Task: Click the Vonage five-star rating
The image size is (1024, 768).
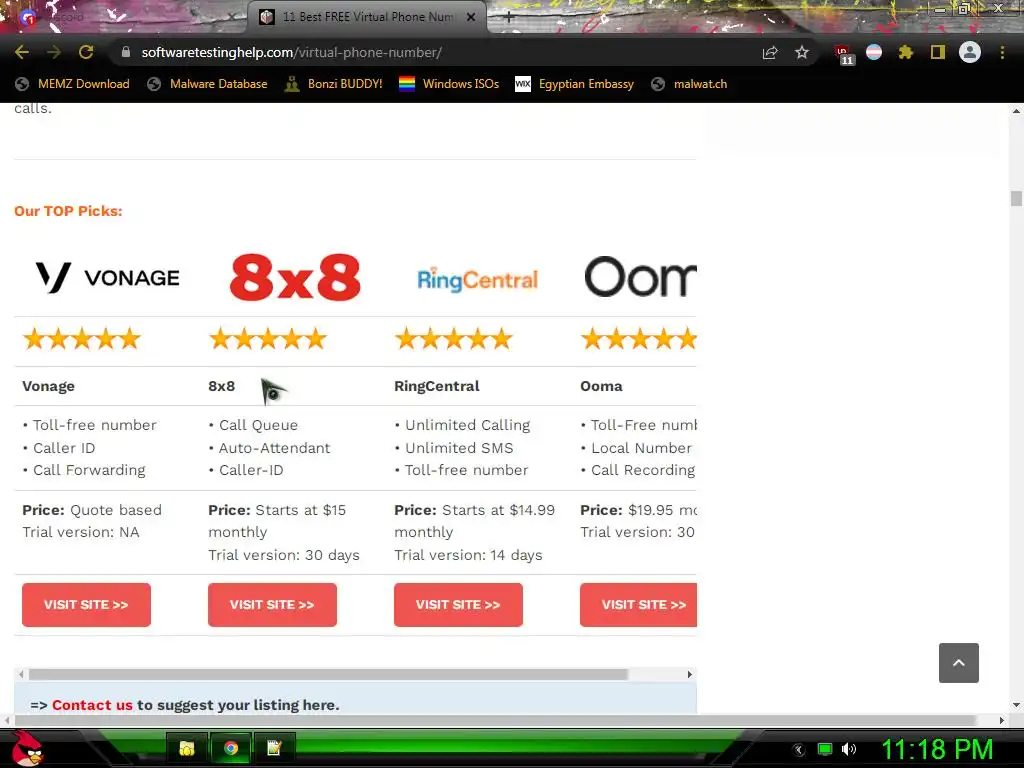Action: 82,339
